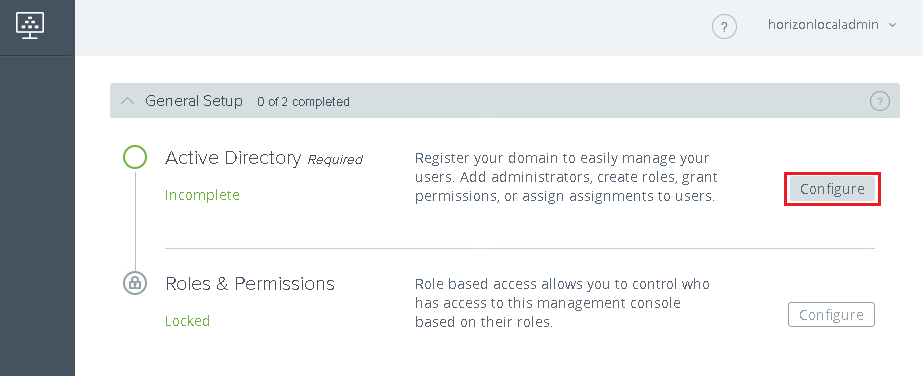Select the Locked status text
923x376 pixels.
coord(187,321)
